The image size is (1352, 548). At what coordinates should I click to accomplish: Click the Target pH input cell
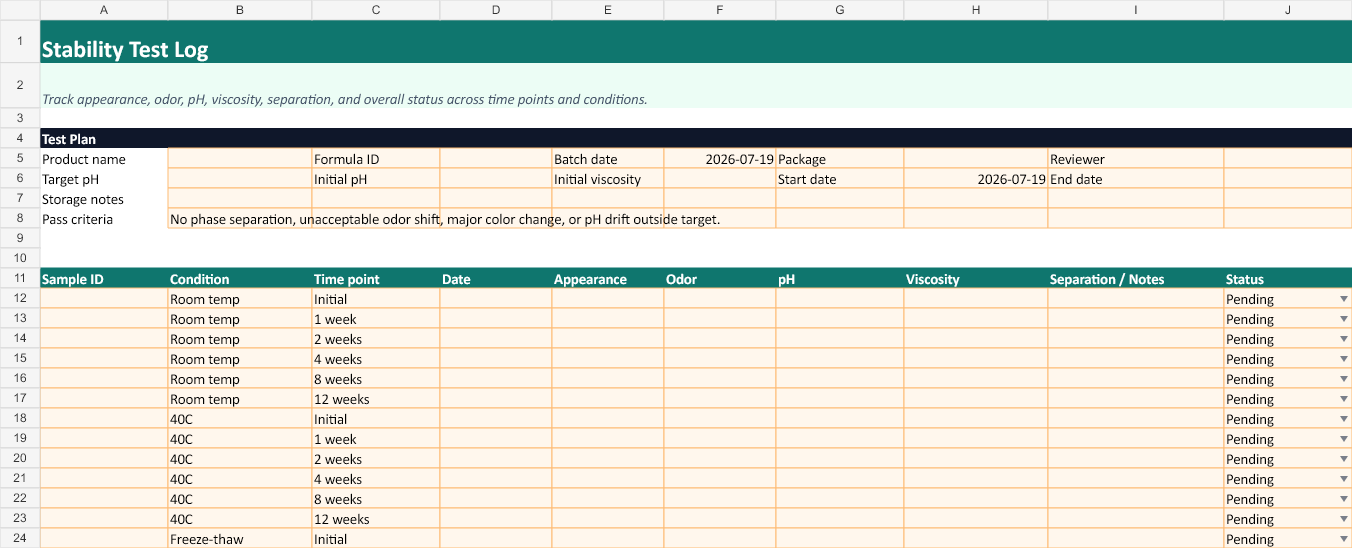pos(240,179)
